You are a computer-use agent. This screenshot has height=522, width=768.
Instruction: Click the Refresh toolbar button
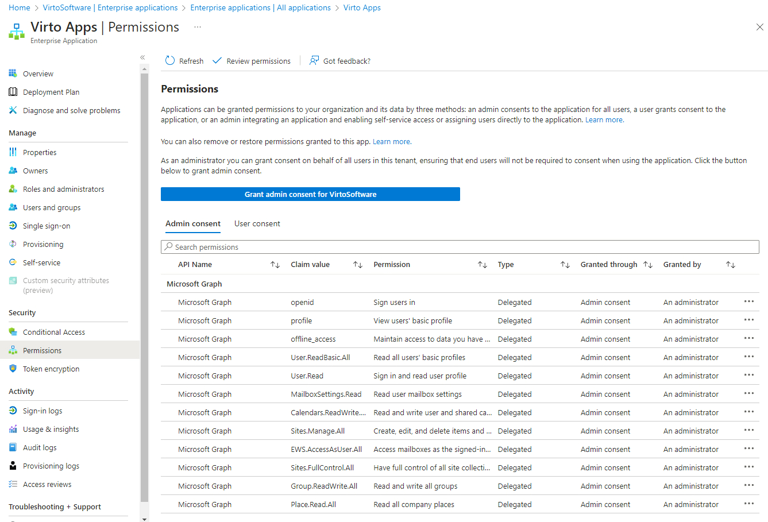[184, 61]
